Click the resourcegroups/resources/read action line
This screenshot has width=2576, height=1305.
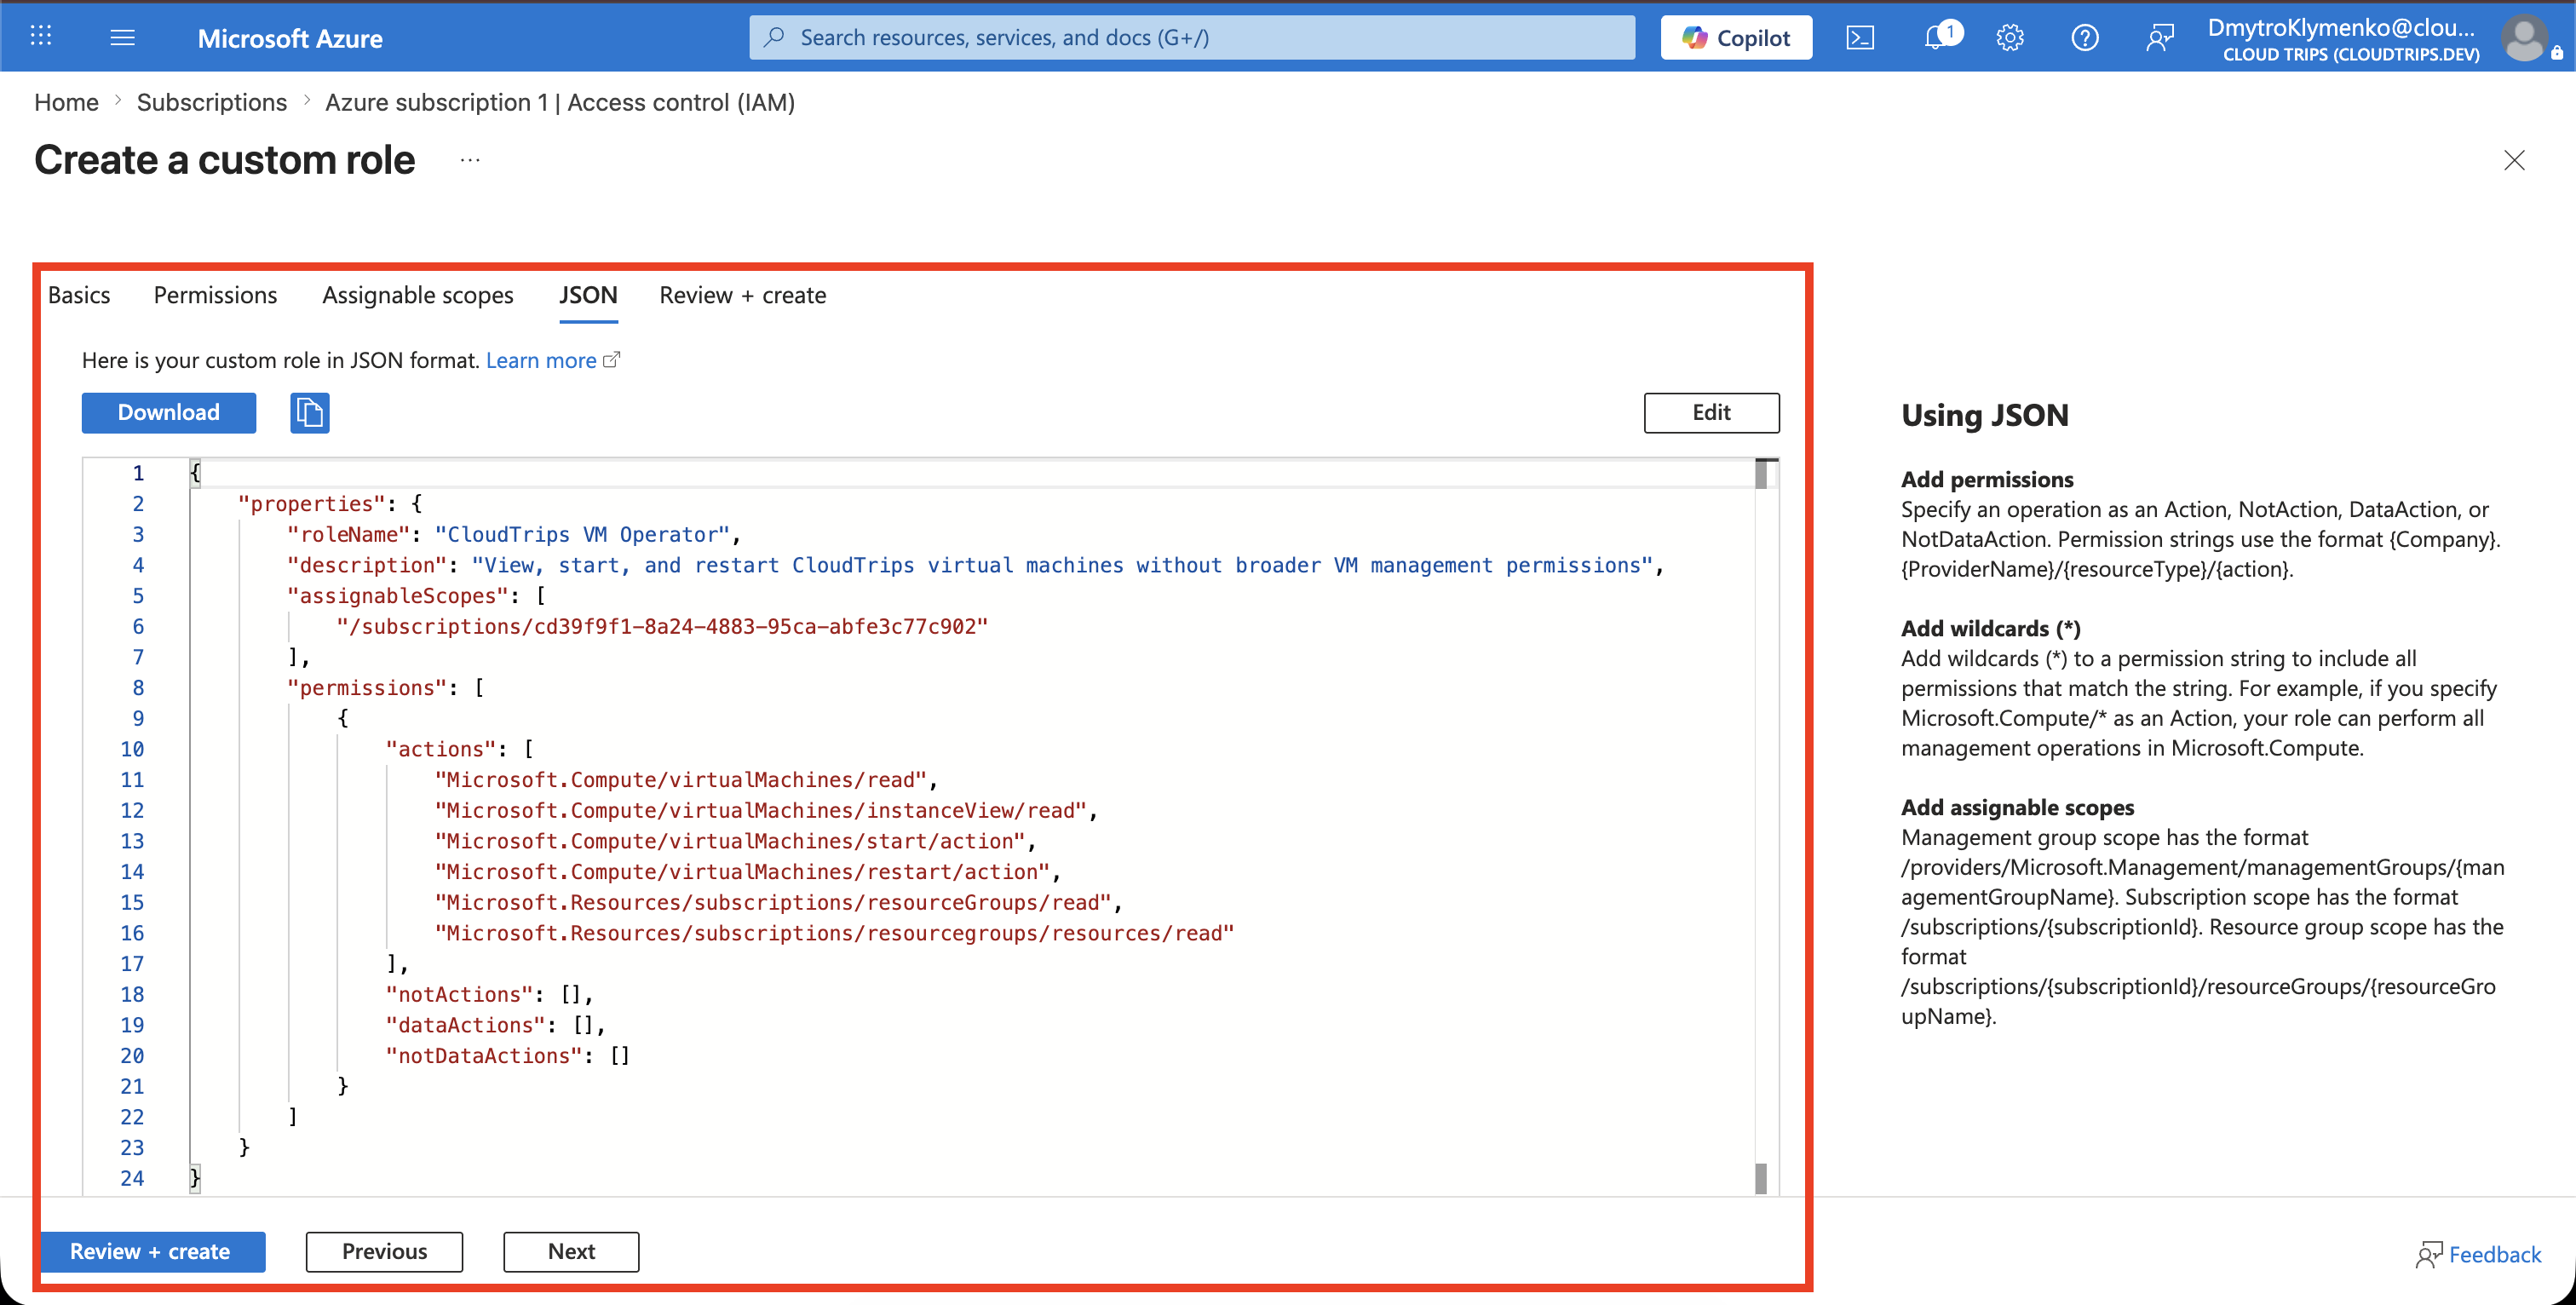tap(834, 933)
